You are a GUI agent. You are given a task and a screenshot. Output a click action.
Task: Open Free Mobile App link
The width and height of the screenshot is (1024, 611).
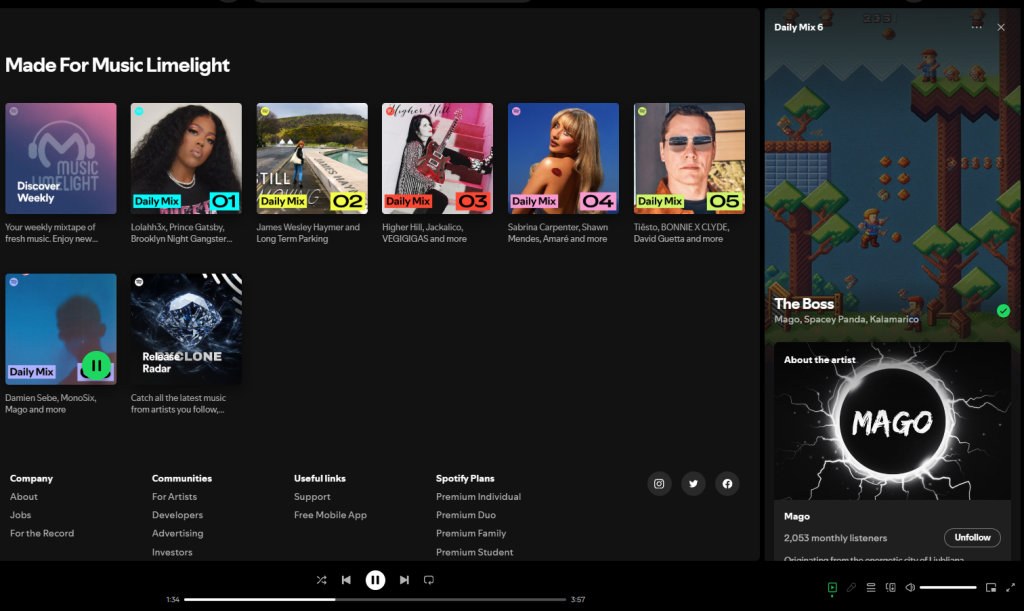[330, 515]
